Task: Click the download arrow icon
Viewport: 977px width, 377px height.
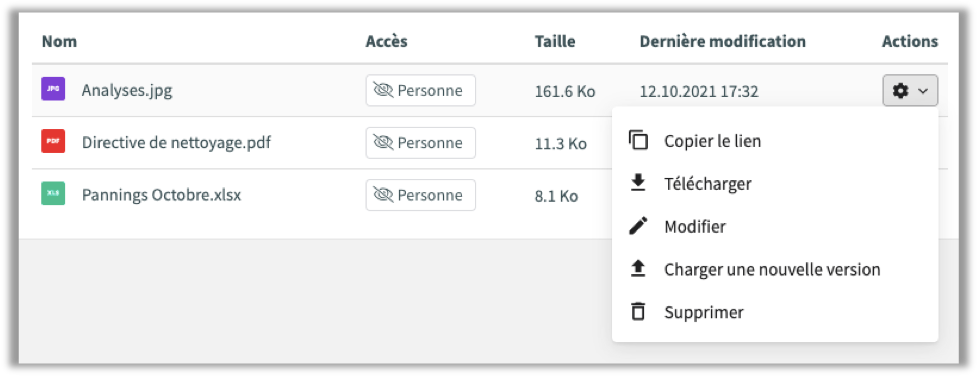Action: (x=638, y=183)
